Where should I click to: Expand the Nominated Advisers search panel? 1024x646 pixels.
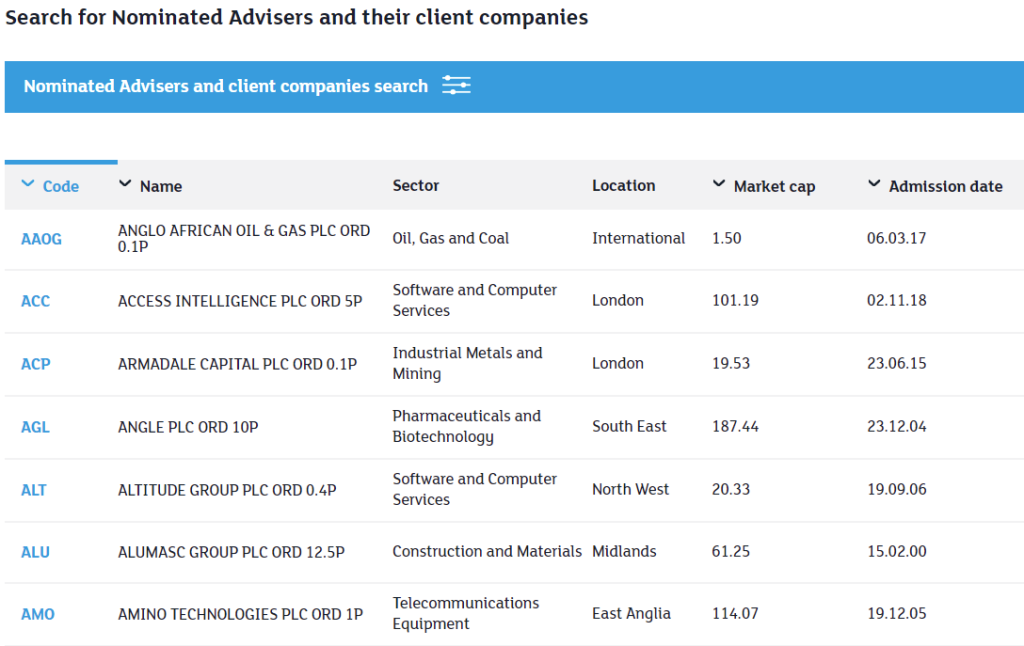[227, 86]
